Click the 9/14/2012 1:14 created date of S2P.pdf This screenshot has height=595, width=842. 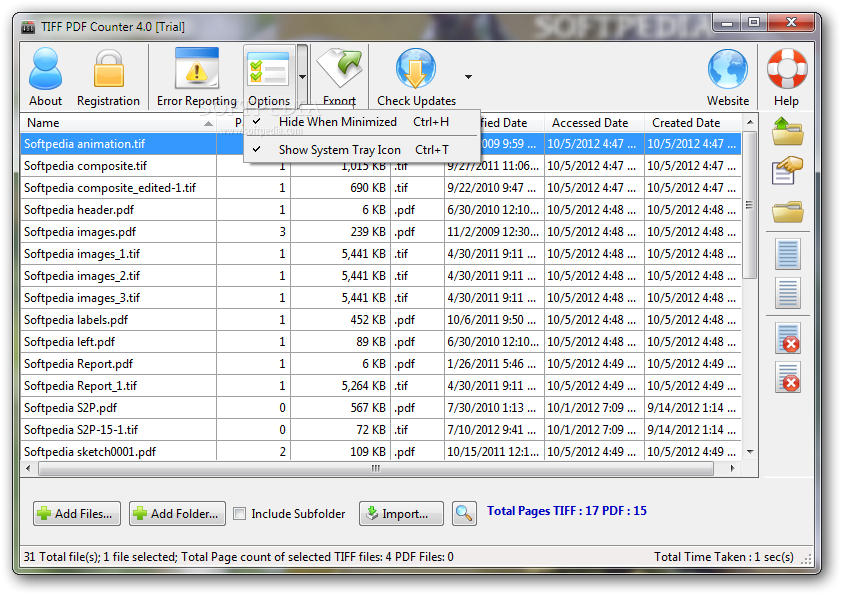(691, 408)
